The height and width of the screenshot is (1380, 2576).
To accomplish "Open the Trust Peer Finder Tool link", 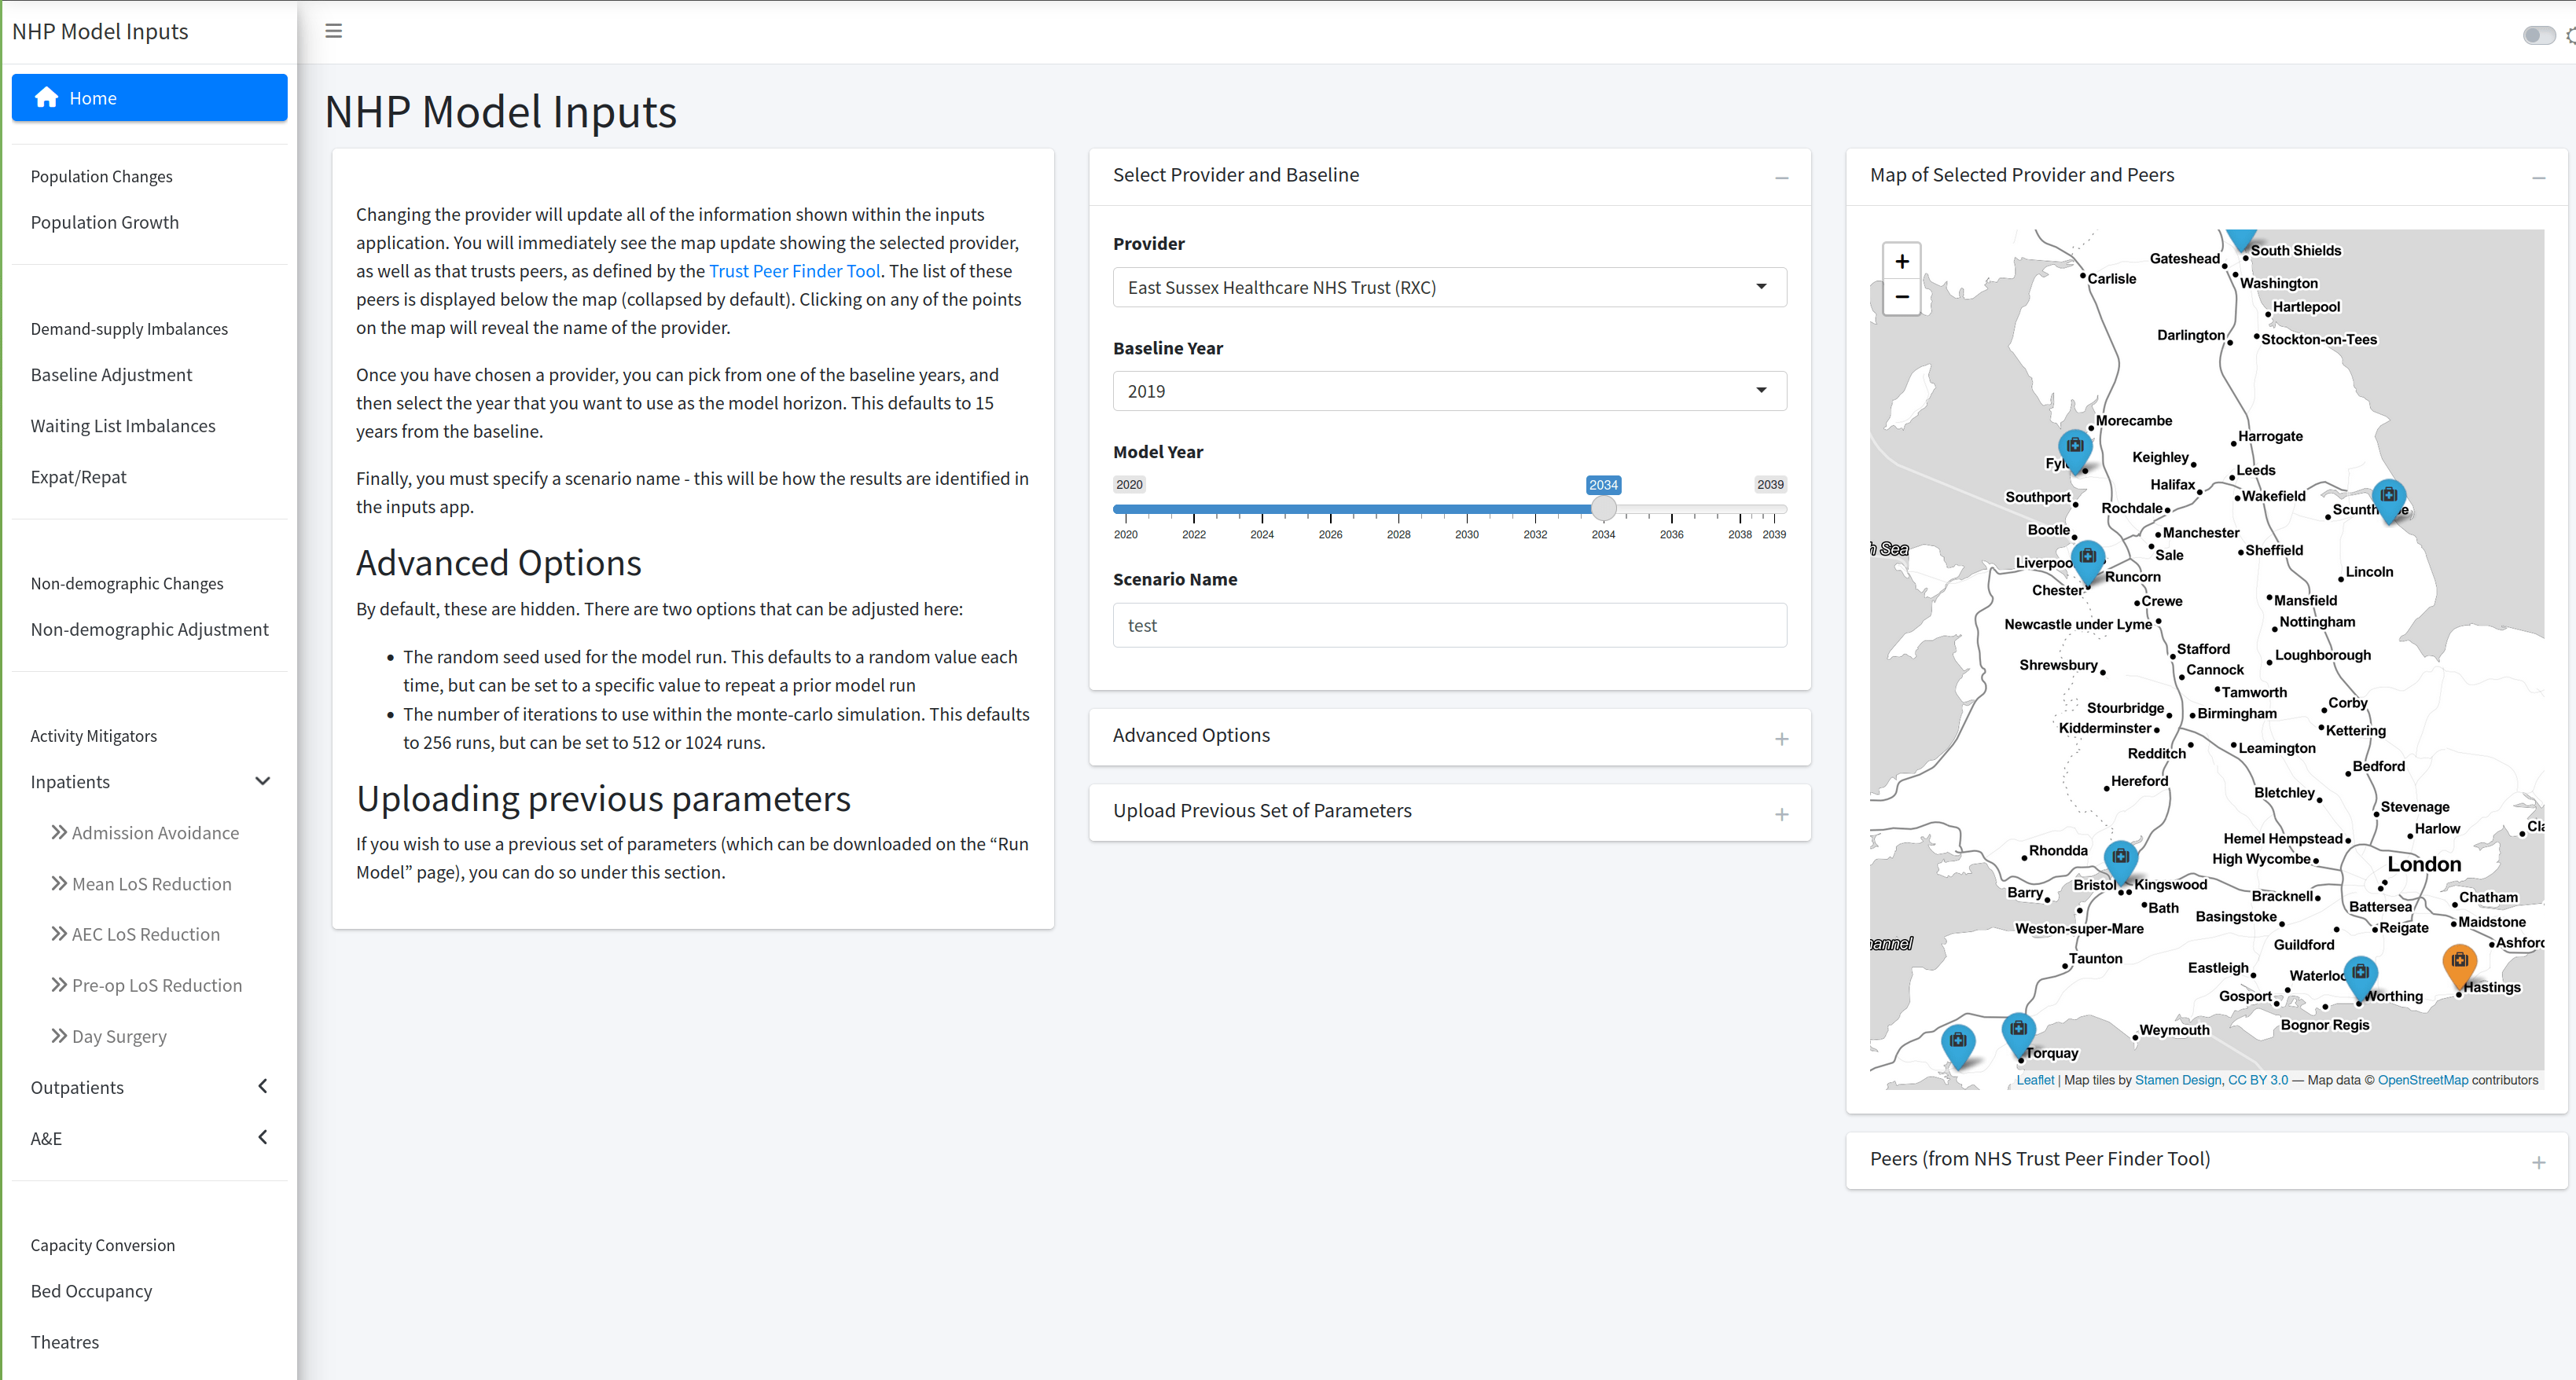I will click(794, 271).
